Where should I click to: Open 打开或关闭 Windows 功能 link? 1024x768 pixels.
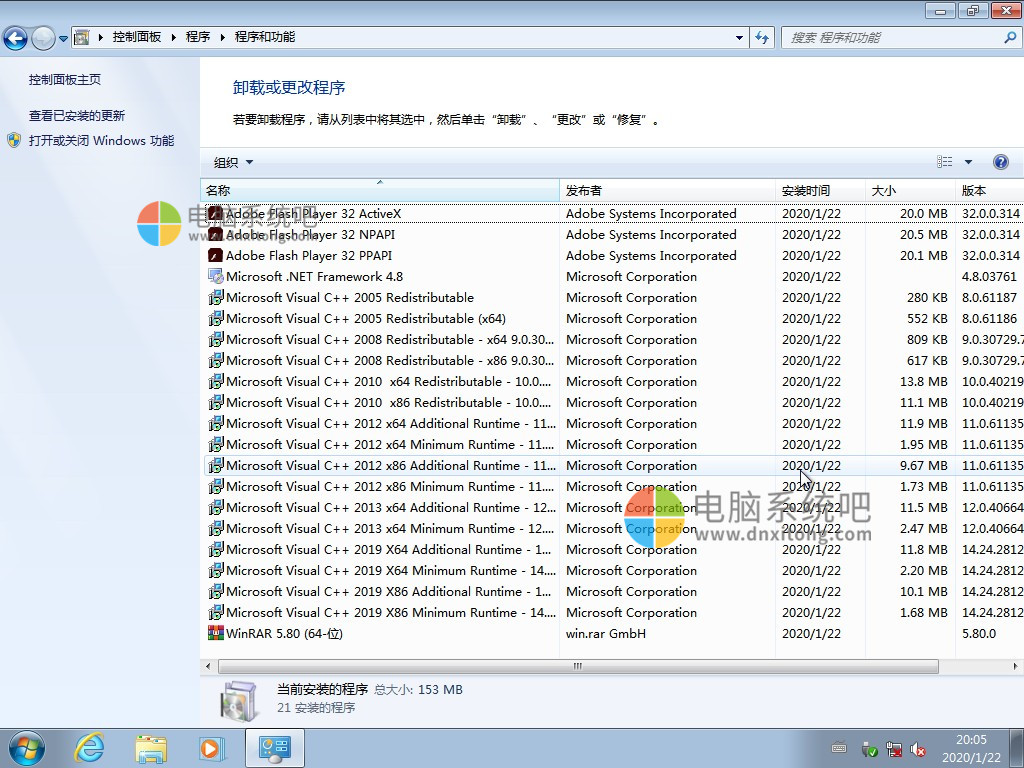click(101, 141)
